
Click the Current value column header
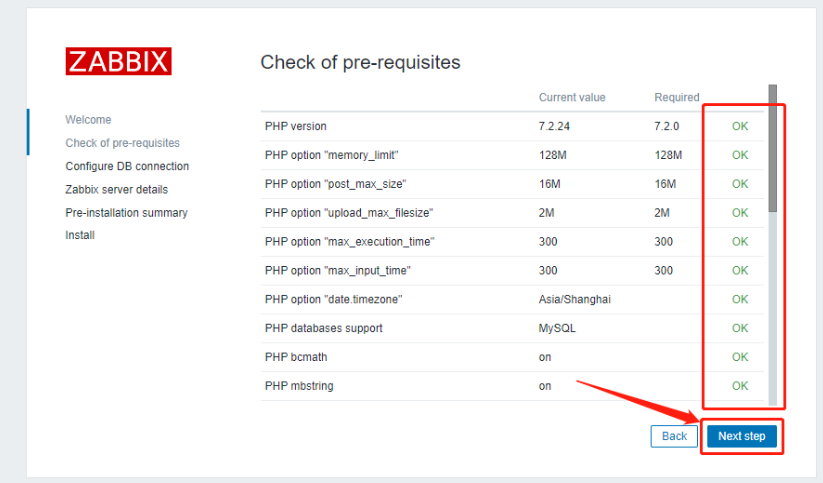tap(572, 97)
